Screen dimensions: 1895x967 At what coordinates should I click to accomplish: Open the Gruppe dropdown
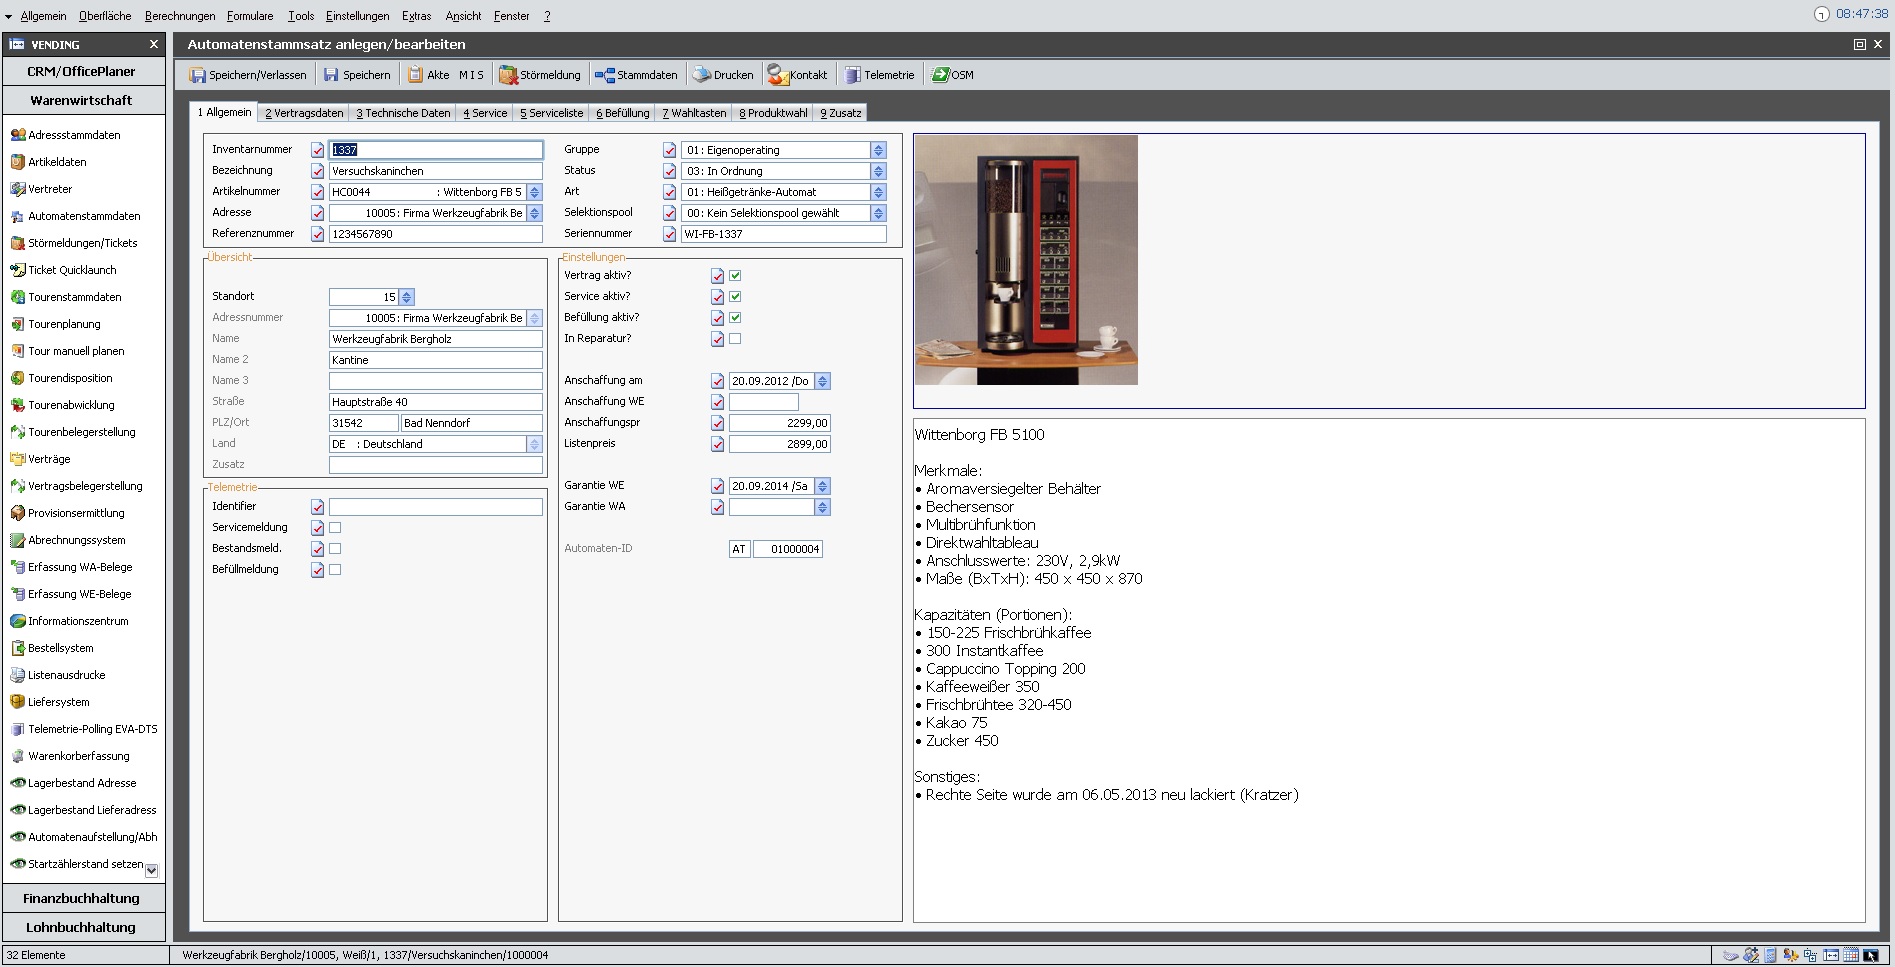click(x=878, y=150)
